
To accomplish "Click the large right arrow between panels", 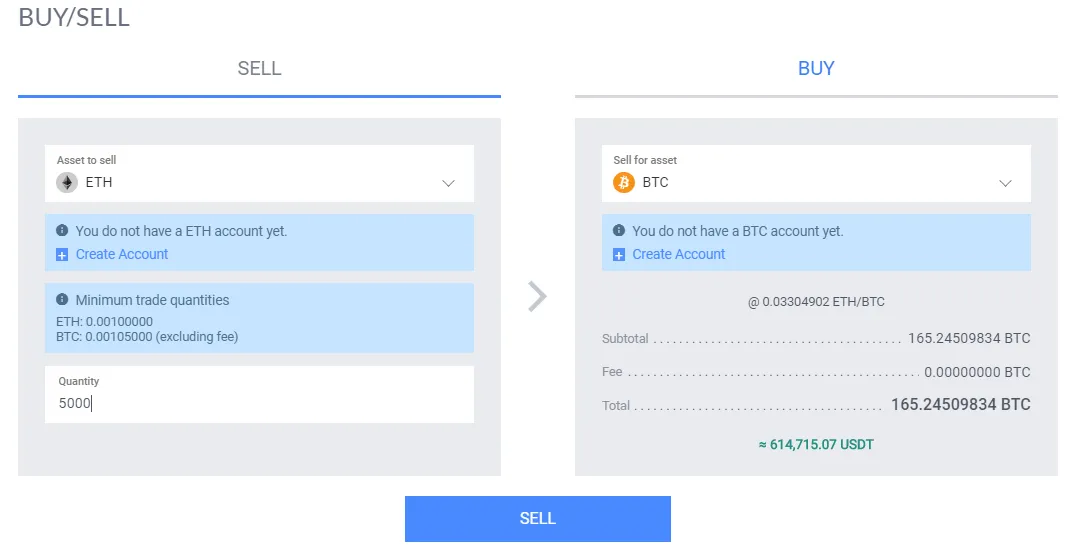I will click(537, 297).
